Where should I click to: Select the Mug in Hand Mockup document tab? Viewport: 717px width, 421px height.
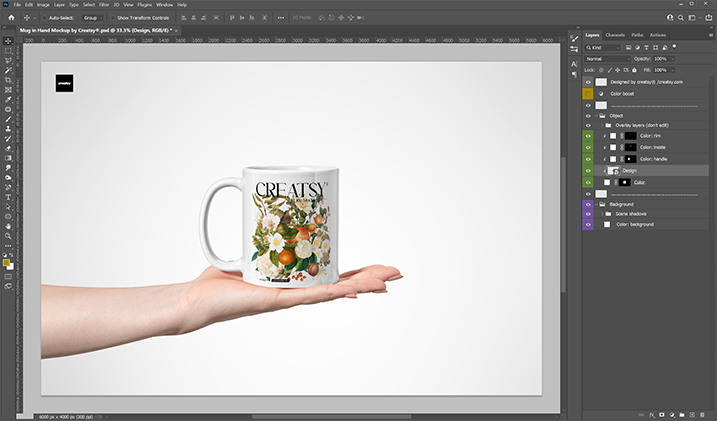(96, 30)
